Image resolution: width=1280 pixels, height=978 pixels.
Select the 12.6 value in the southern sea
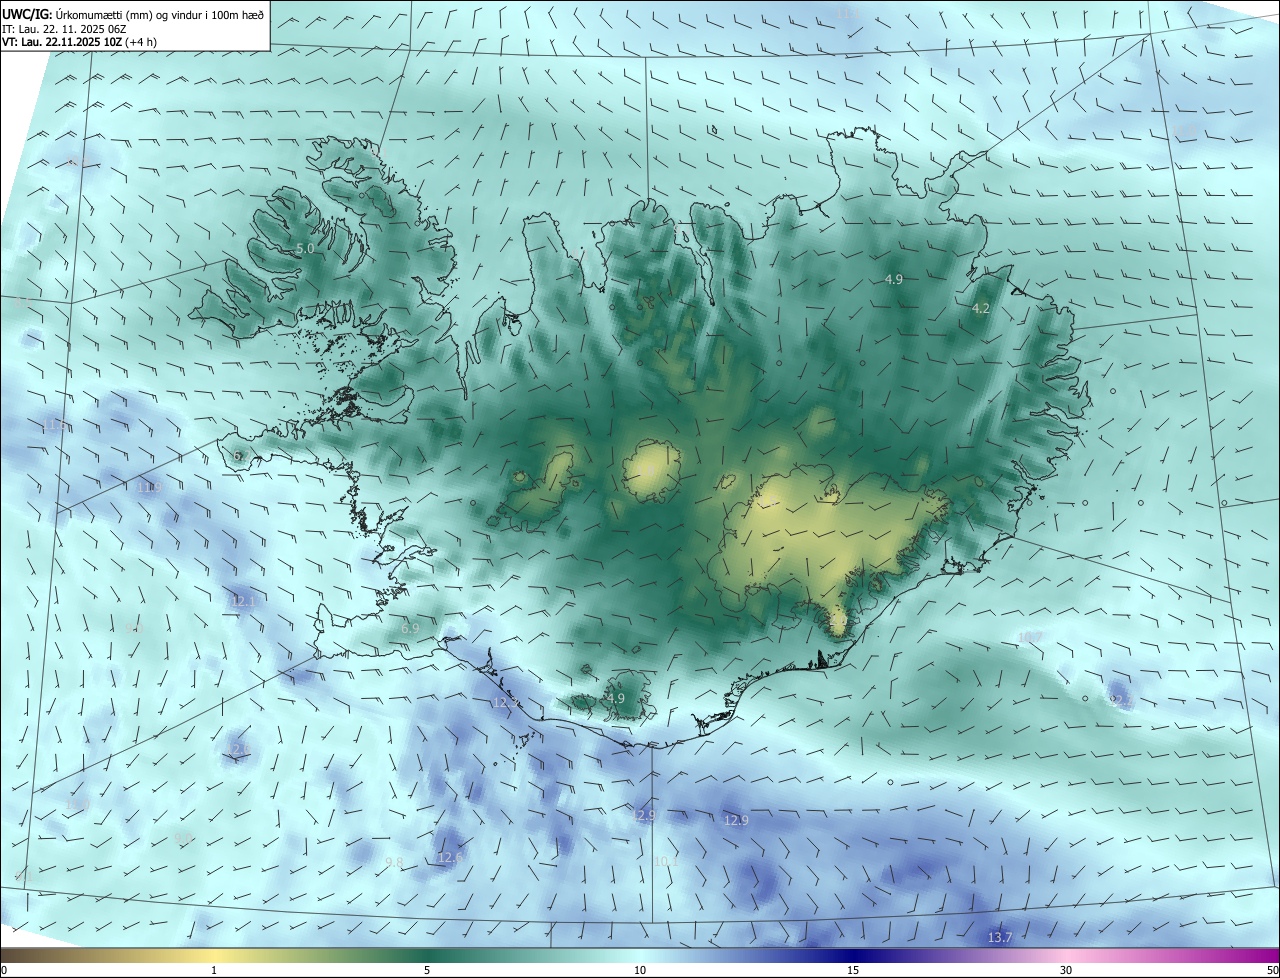click(450, 858)
